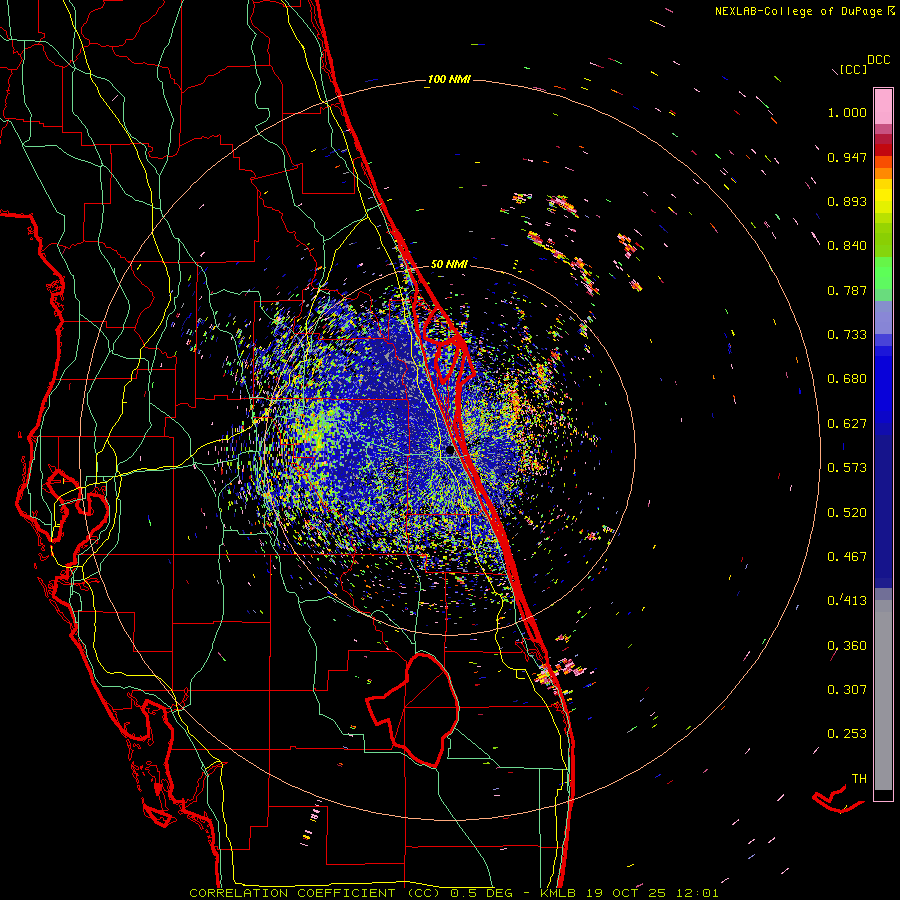Image resolution: width=900 pixels, height=900 pixels.
Task: Click the TH threshold label
Action: click(859, 779)
